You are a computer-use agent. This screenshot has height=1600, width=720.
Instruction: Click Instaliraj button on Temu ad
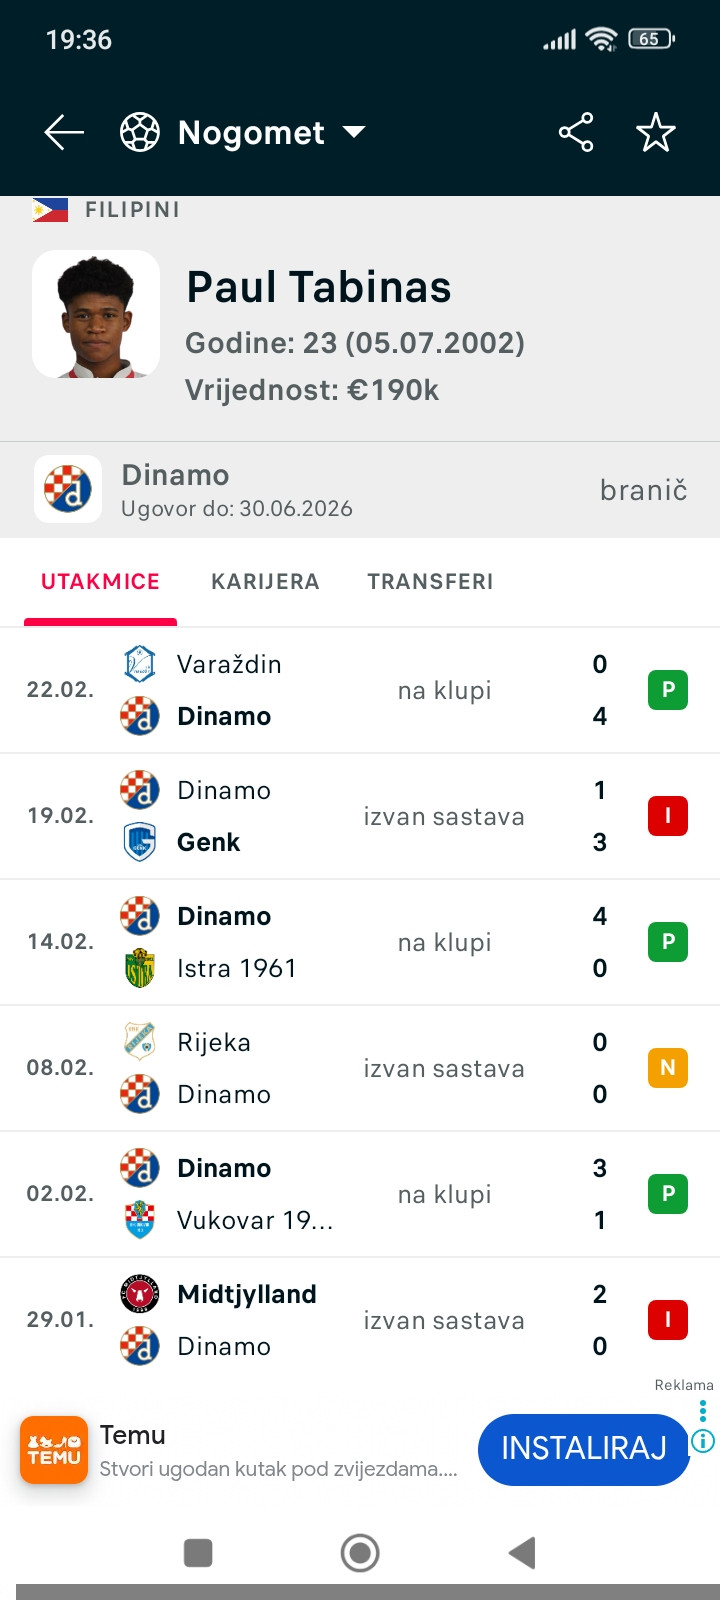pos(584,1449)
